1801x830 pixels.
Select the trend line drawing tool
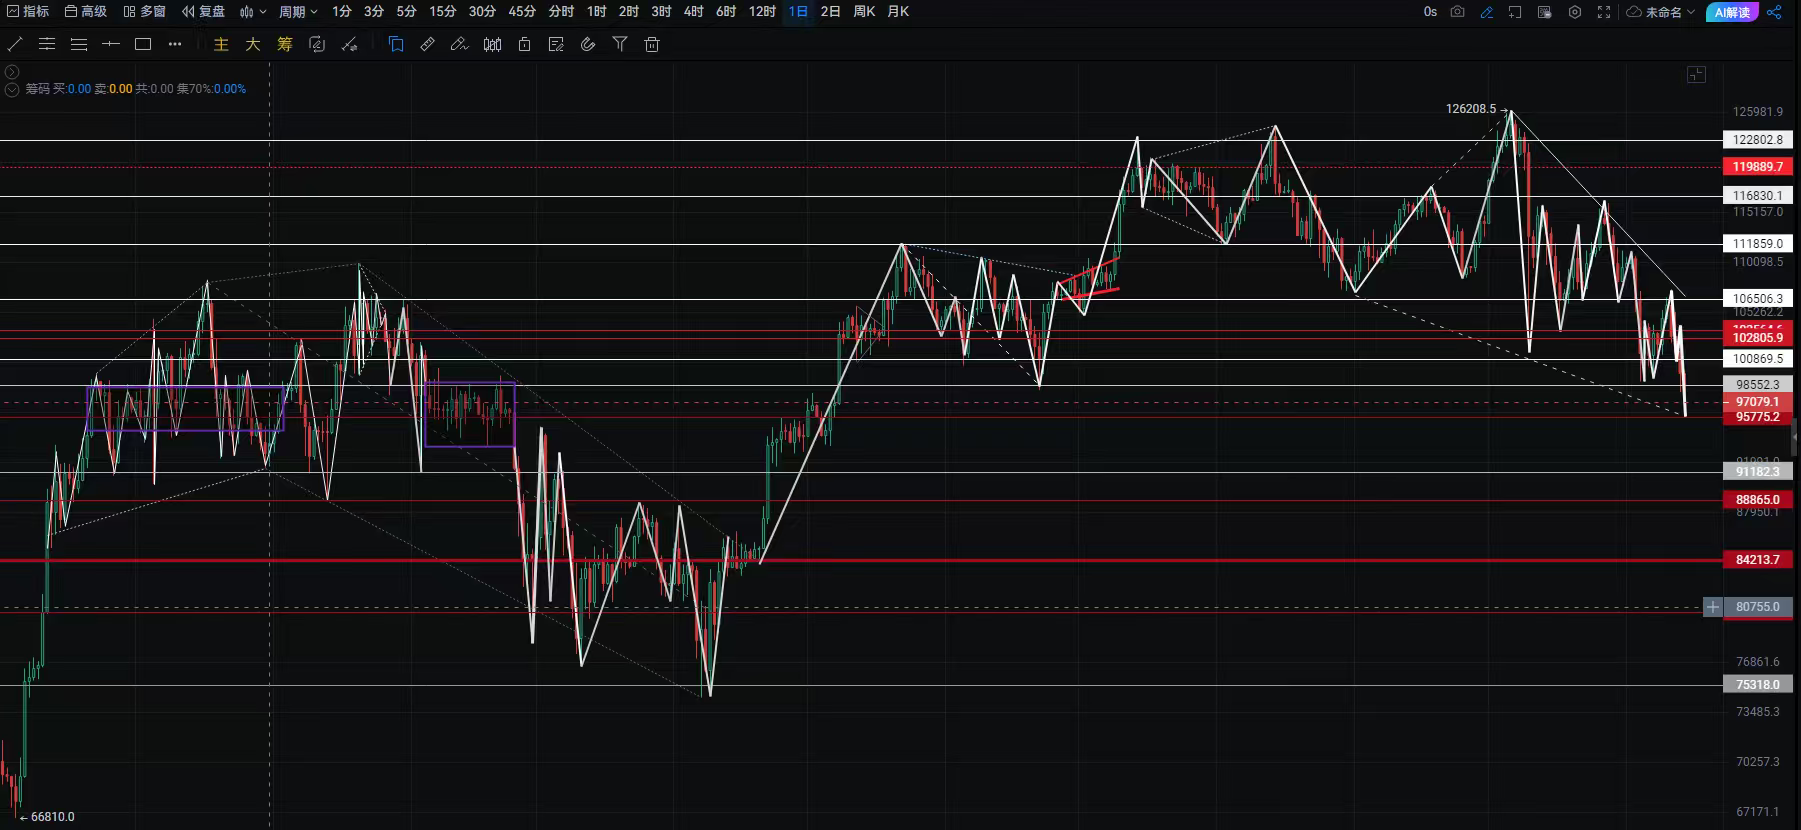[15, 44]
